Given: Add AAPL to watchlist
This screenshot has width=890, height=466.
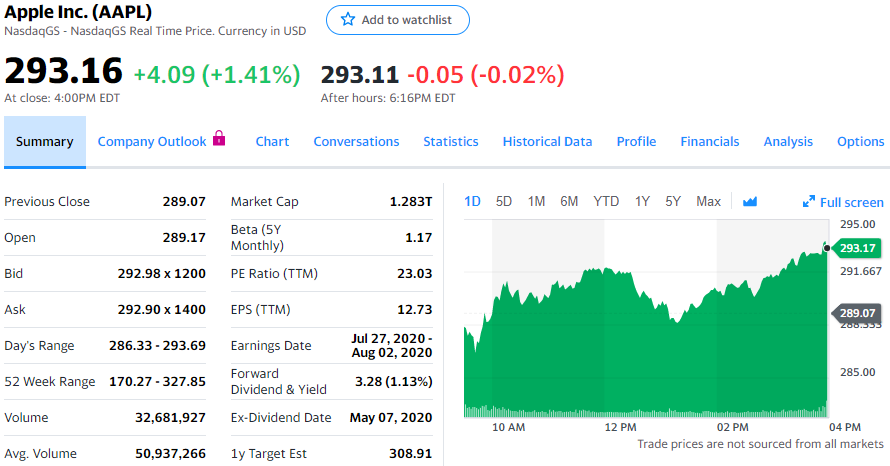Looking at the screenshot, I should click(x=398, y=20).
